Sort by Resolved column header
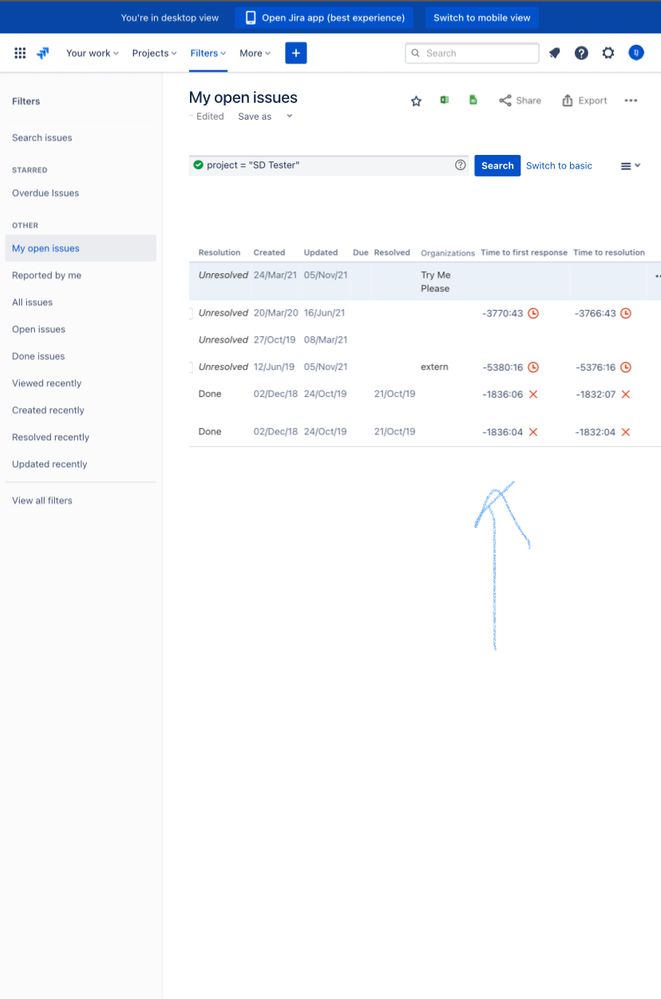Screen dimensions: 661x999 pos(392,252)
